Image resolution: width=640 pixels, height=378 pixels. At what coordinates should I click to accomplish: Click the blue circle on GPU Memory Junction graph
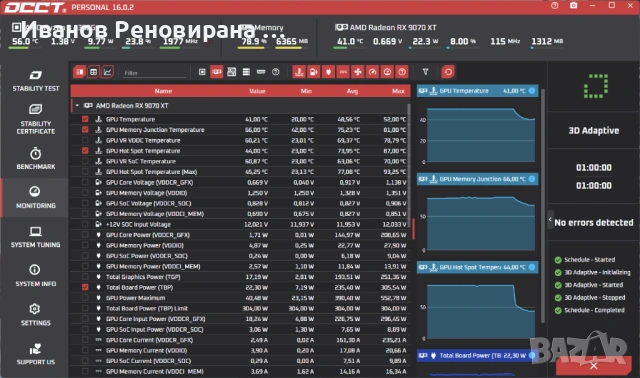click(532, 179)
